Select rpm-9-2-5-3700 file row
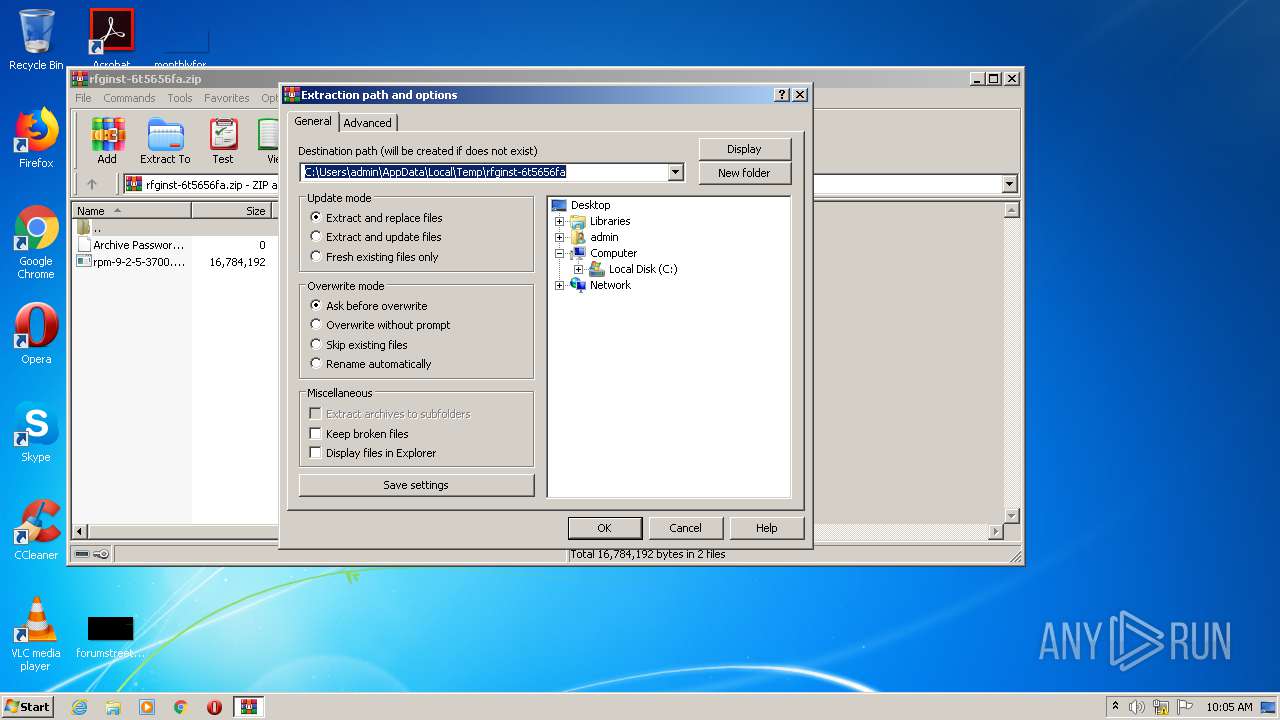The height and width of the screenshot is (720, 1280). click(x=172, y=262)
